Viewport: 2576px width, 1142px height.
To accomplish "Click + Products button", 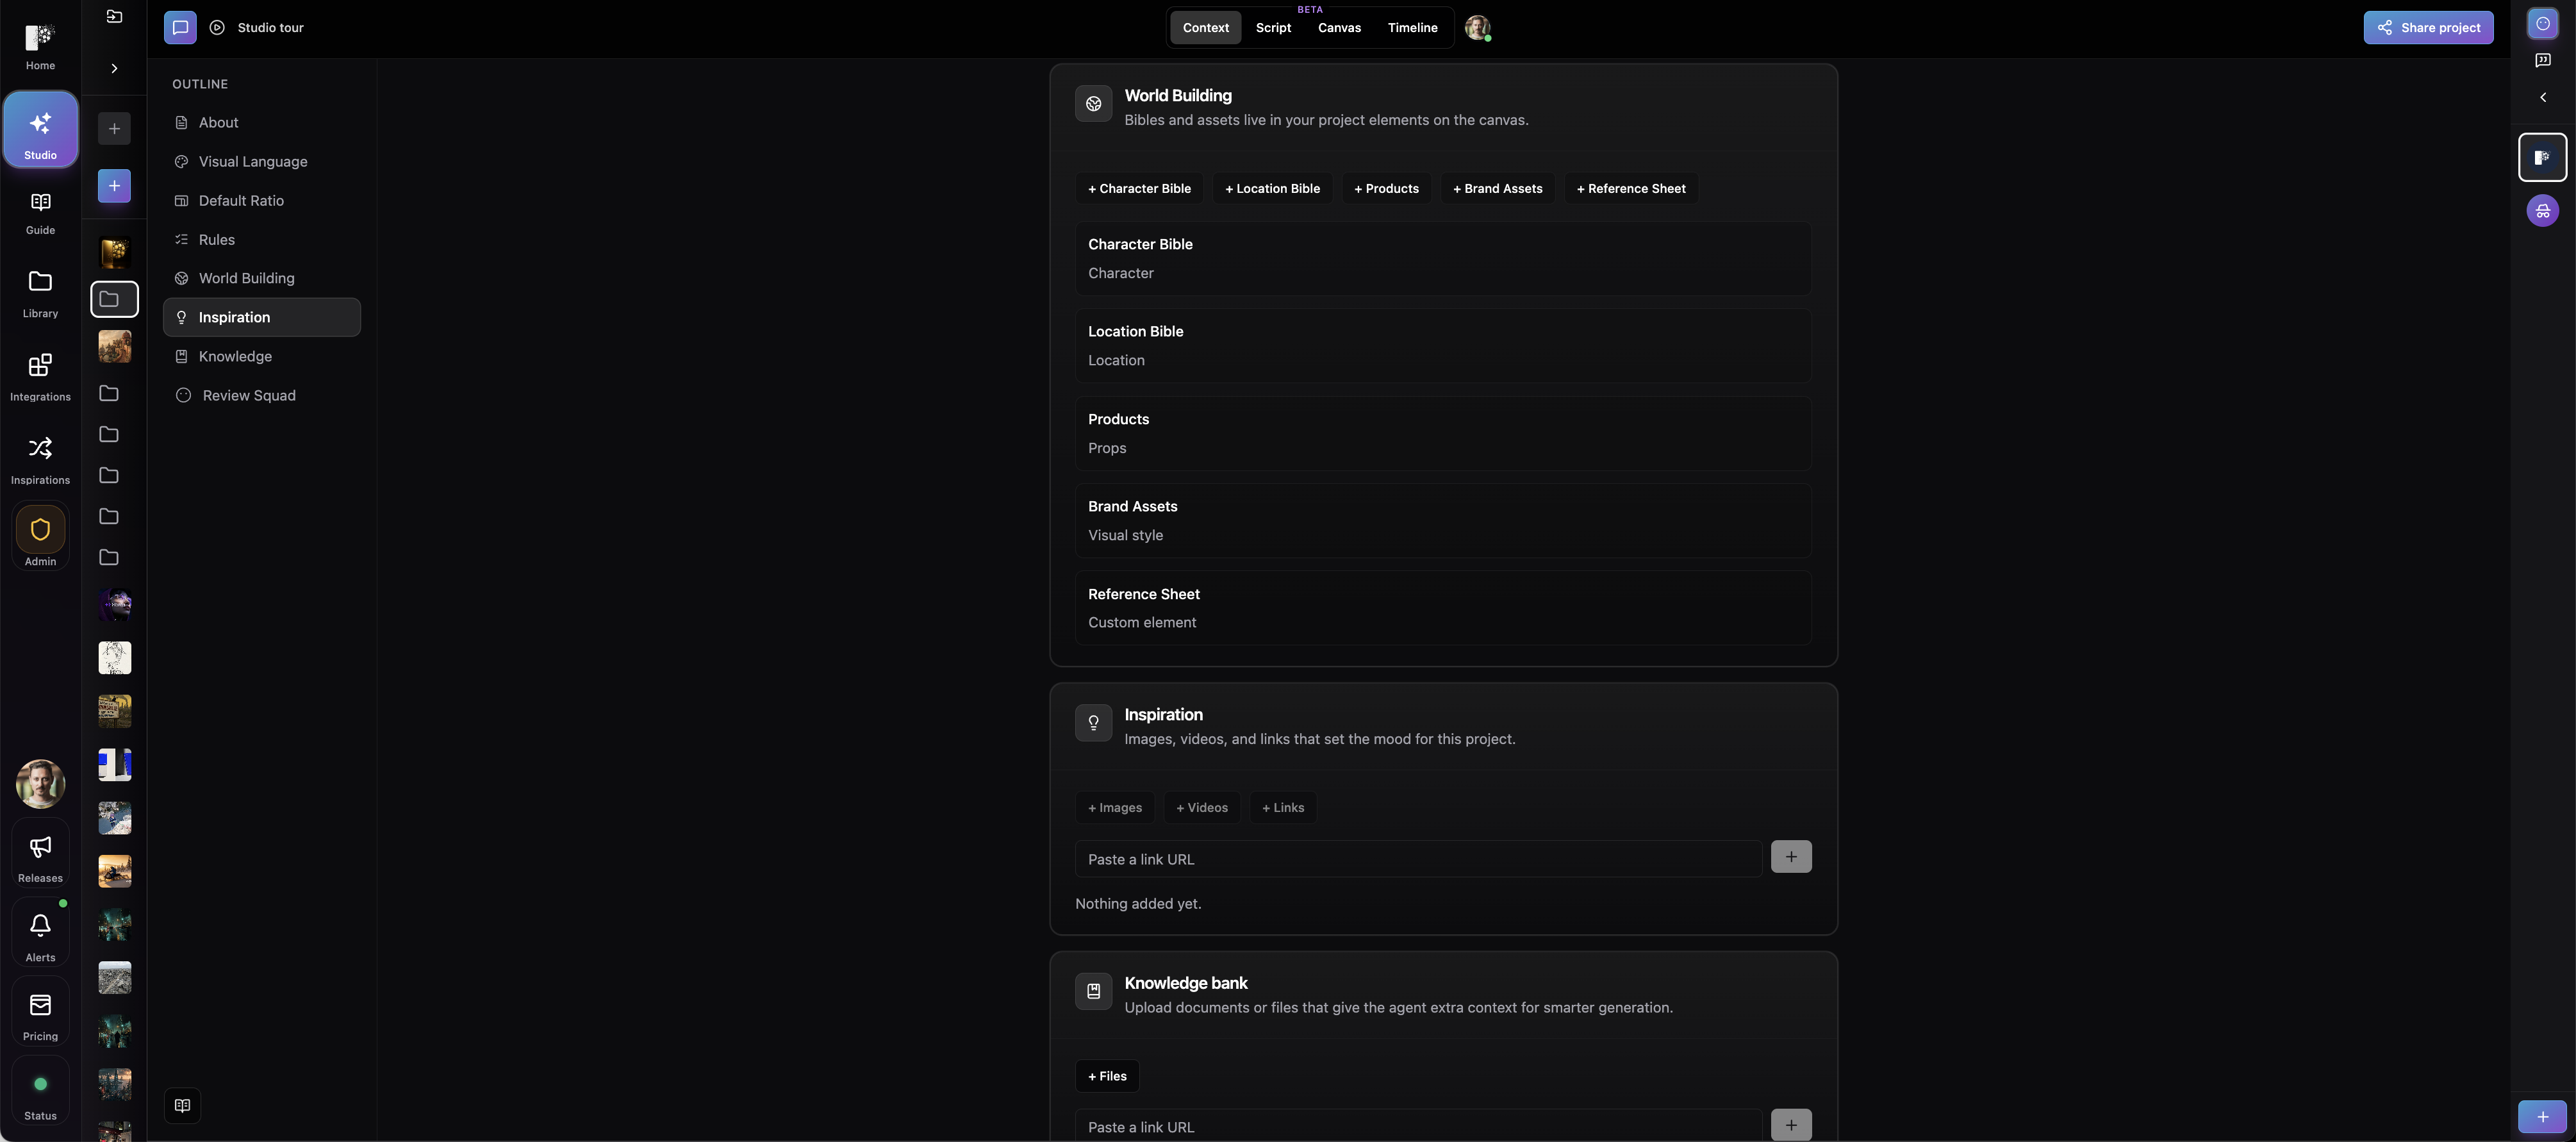I will coord(1386,189).
